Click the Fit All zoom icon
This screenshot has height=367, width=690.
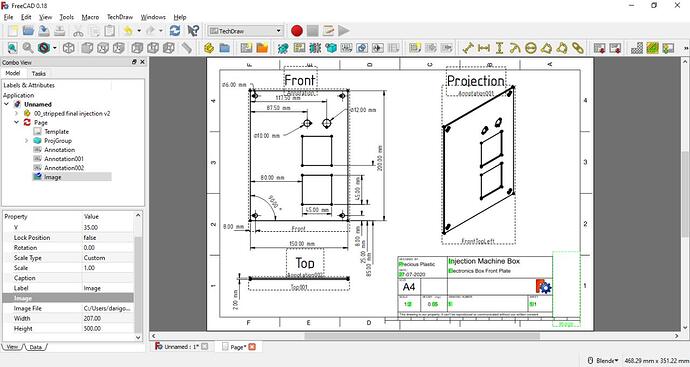point(12,48)
